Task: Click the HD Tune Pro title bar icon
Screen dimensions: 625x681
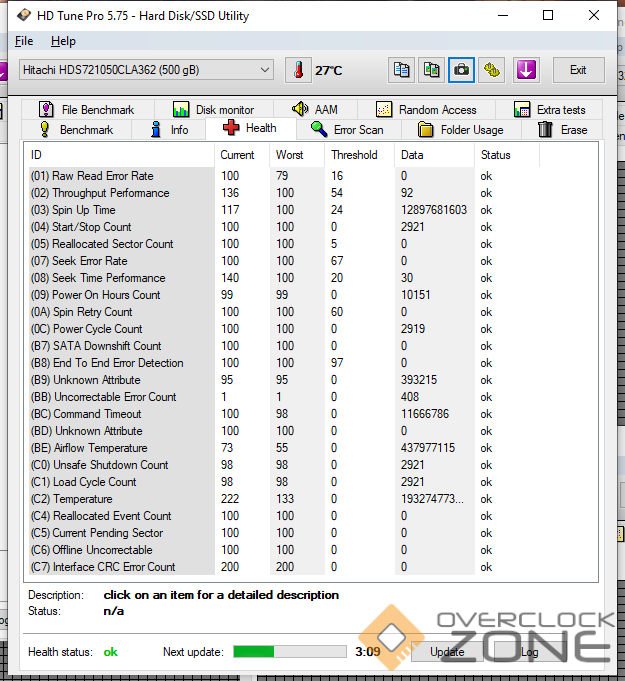Action: [24, 16]
